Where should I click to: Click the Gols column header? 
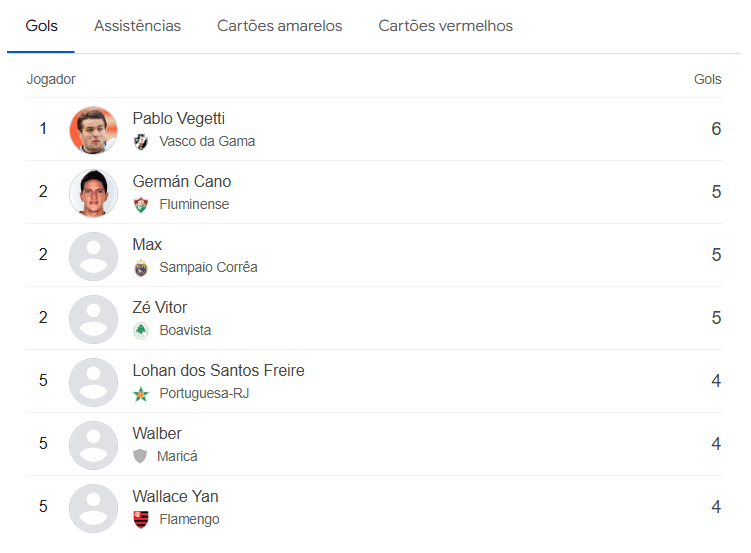(707, 79)
